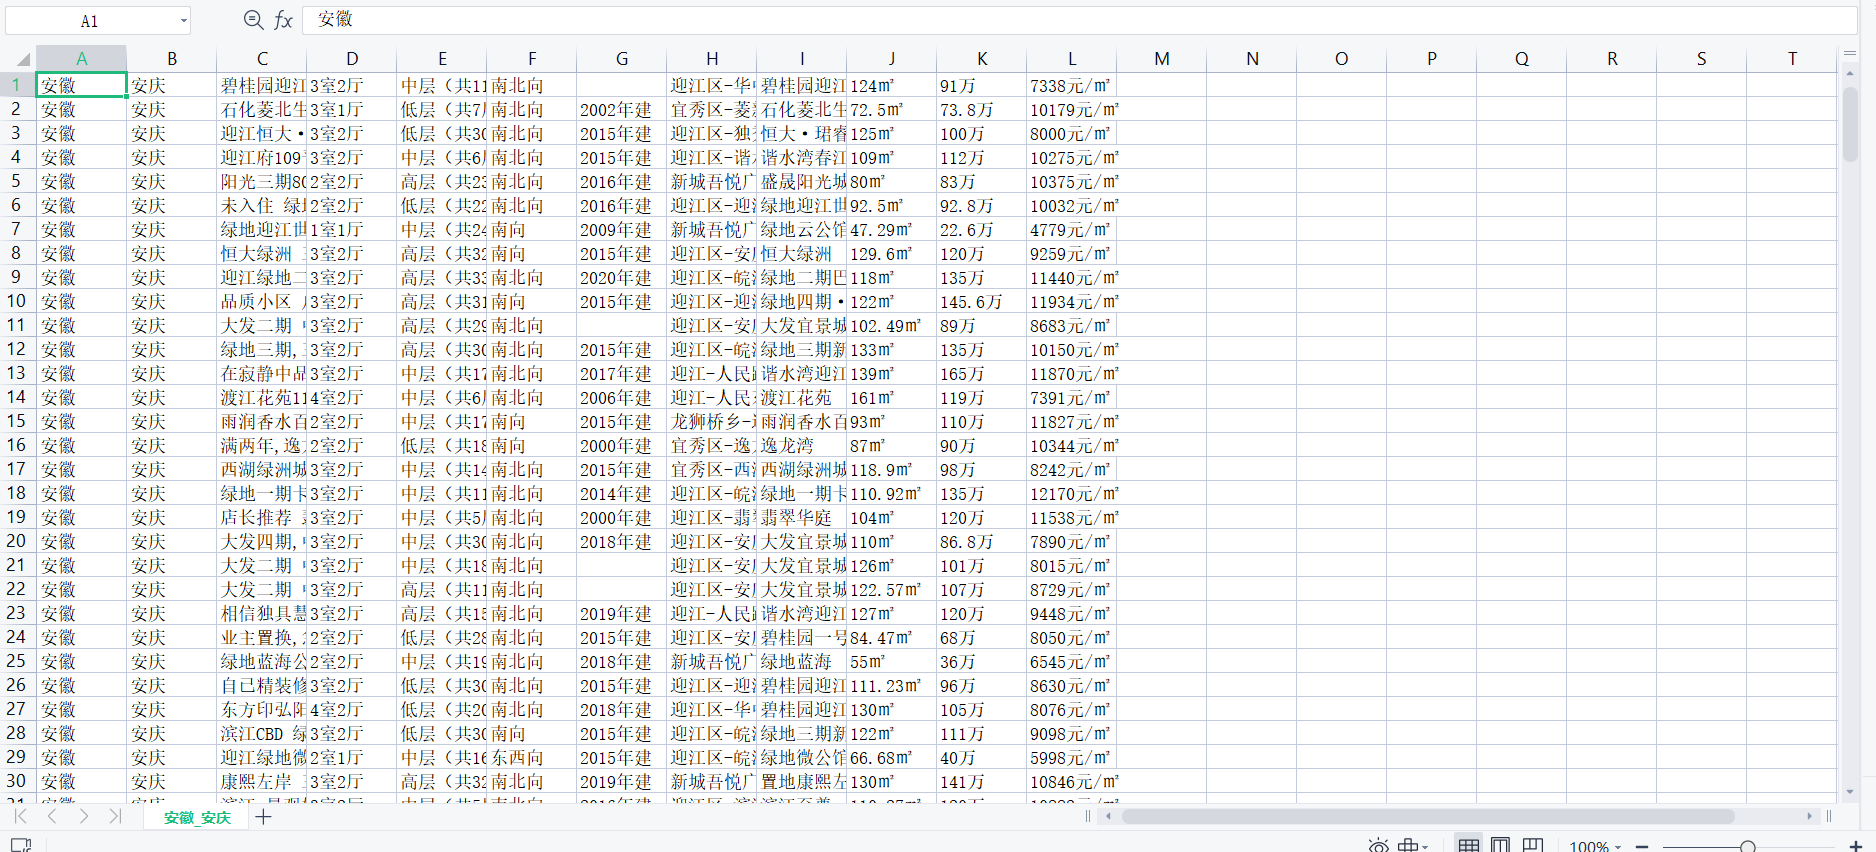This screenshot has height=852, width=1876.
Task: Click cell with 龙狮桥乡
Action: tap(712, 421)
